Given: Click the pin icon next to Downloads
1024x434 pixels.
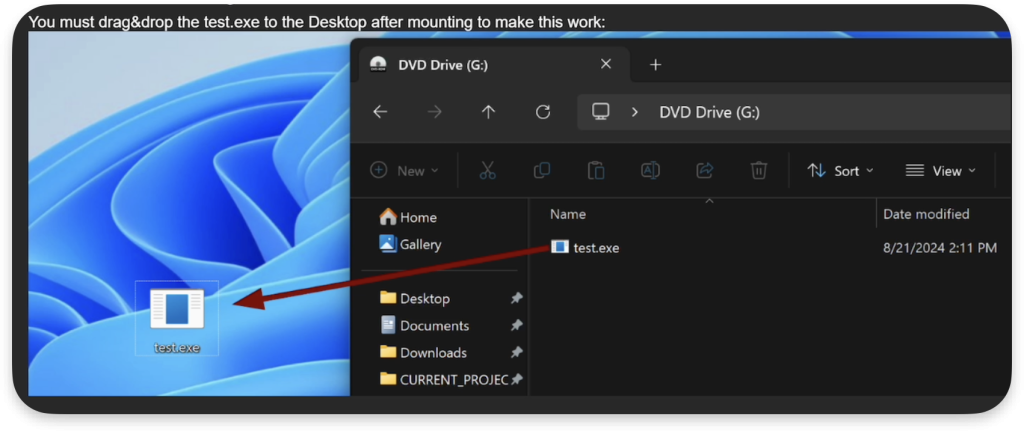Looking at the screenshot, I should tap(517, 352).
